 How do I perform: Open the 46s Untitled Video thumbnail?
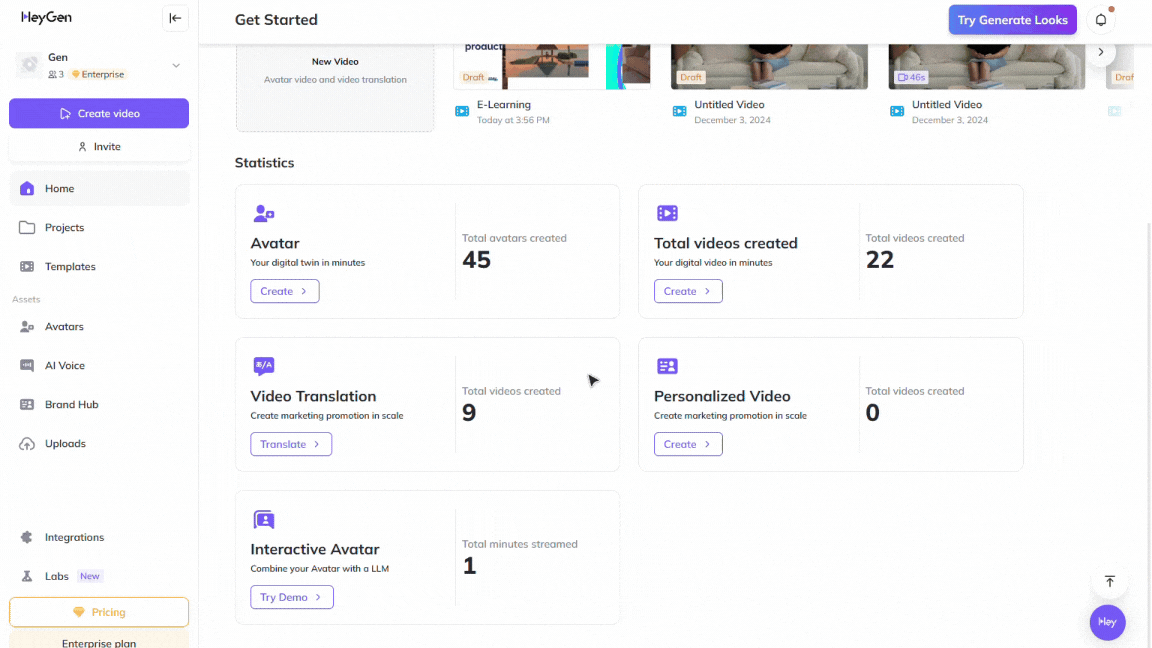coord(987,67)
